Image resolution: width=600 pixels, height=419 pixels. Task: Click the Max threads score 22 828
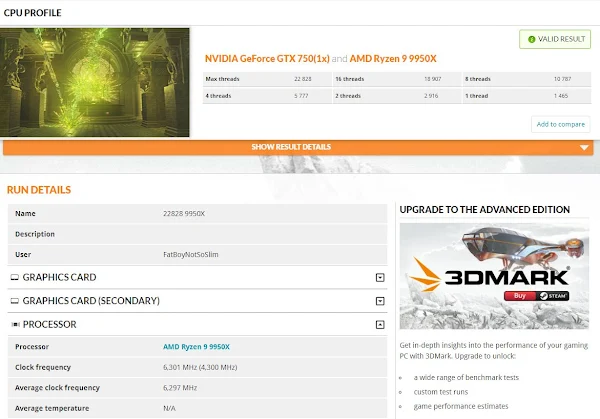[303, 79]
